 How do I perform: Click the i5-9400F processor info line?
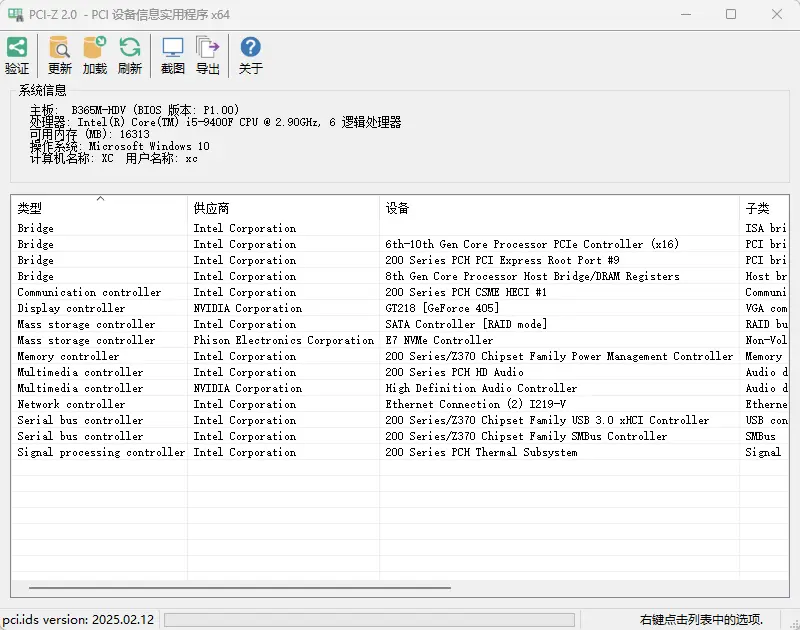click(215, 122)
